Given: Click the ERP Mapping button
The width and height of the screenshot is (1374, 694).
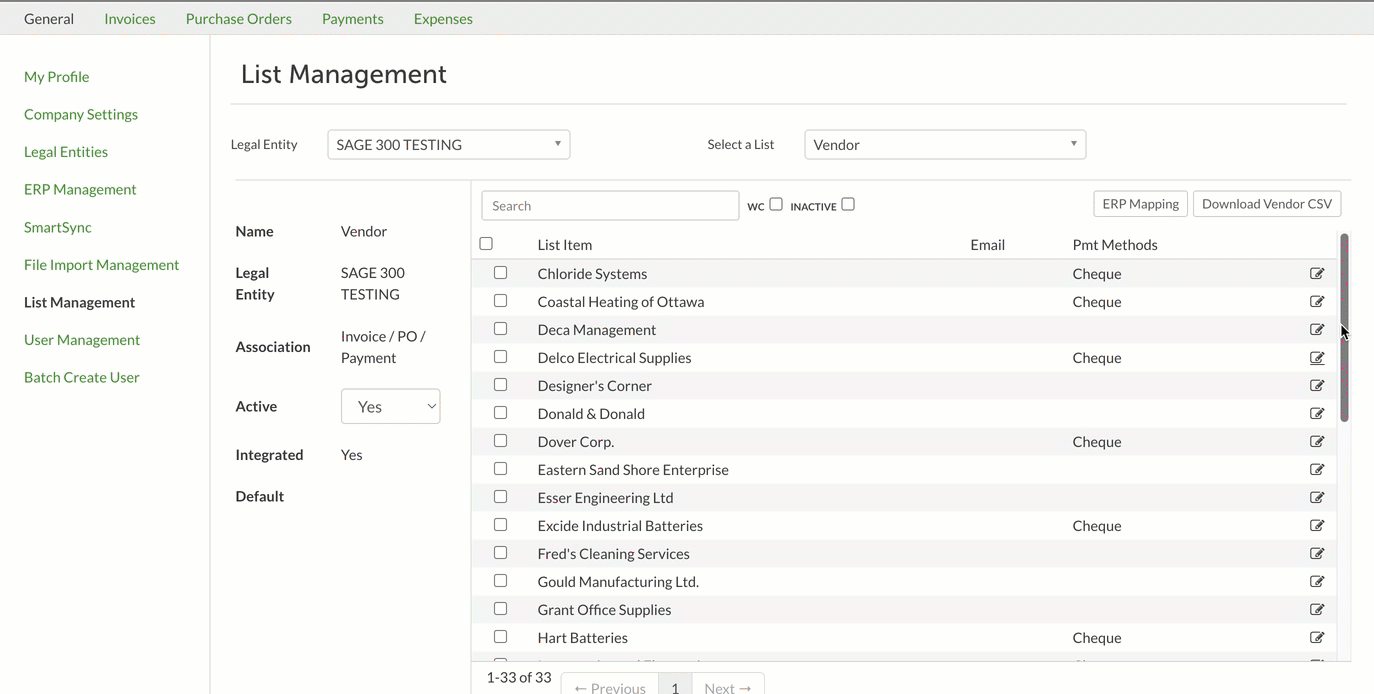Looking at the screenshot, I should pyautogui.click(x=1141, y=203).
